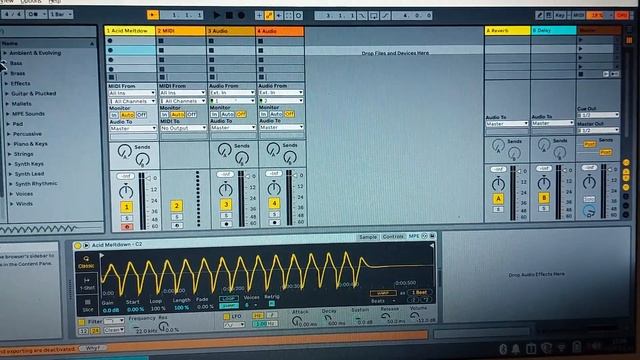Solo track 2 with its S button
640x360 pixels.
(177, 217)
